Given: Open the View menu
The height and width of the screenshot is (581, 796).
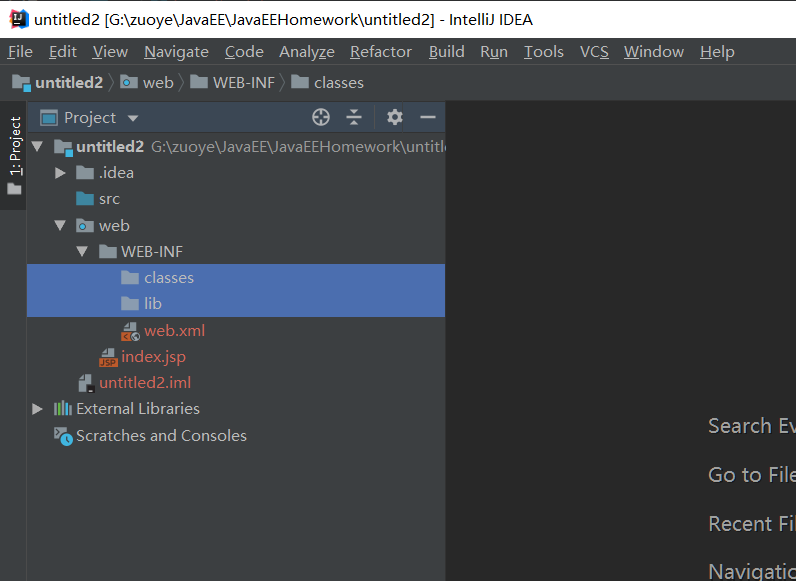Looking at the screenshot, I should tap(110, 52).
